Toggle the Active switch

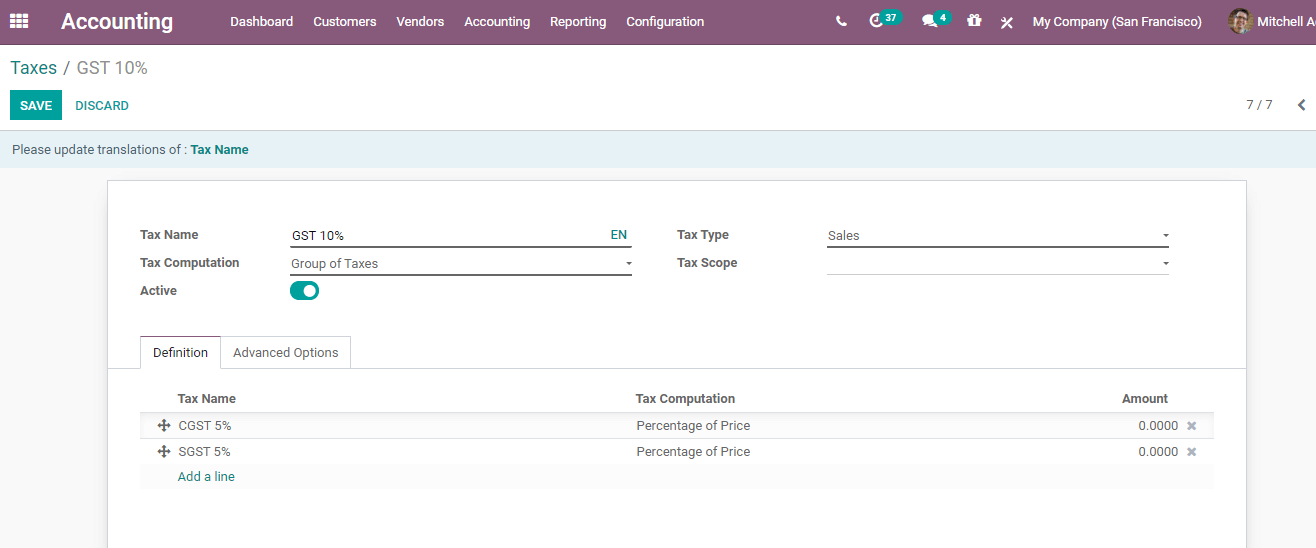click(x=304, y=291)
